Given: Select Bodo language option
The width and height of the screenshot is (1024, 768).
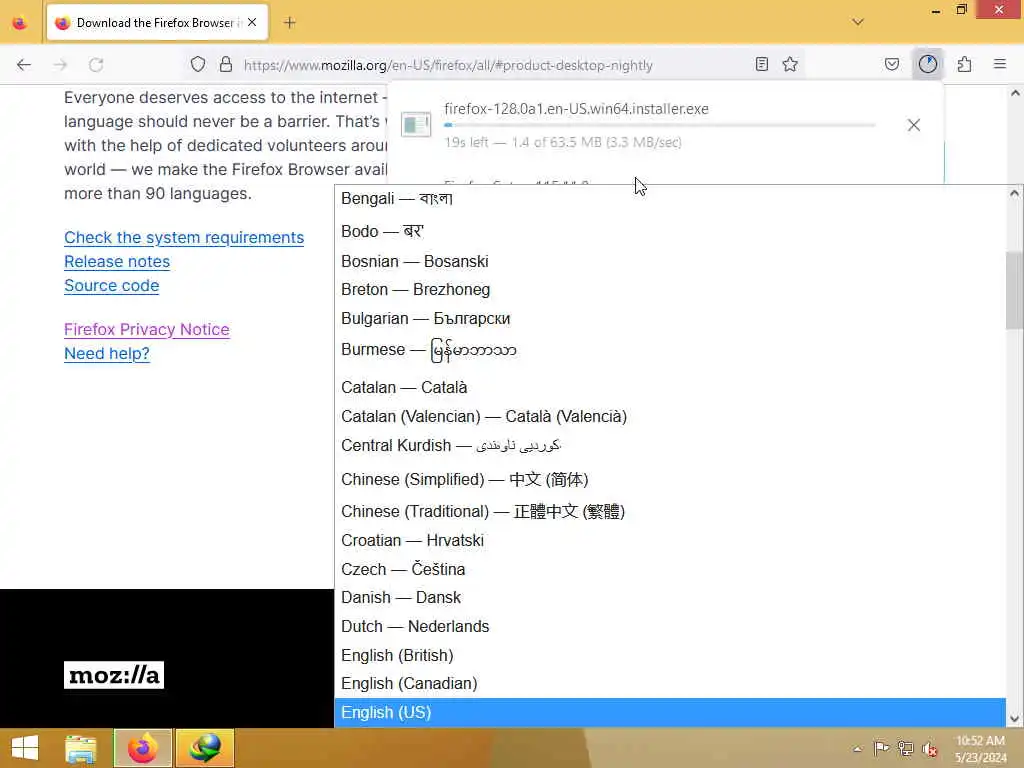Looking at the screenshot, I should 670,231.
